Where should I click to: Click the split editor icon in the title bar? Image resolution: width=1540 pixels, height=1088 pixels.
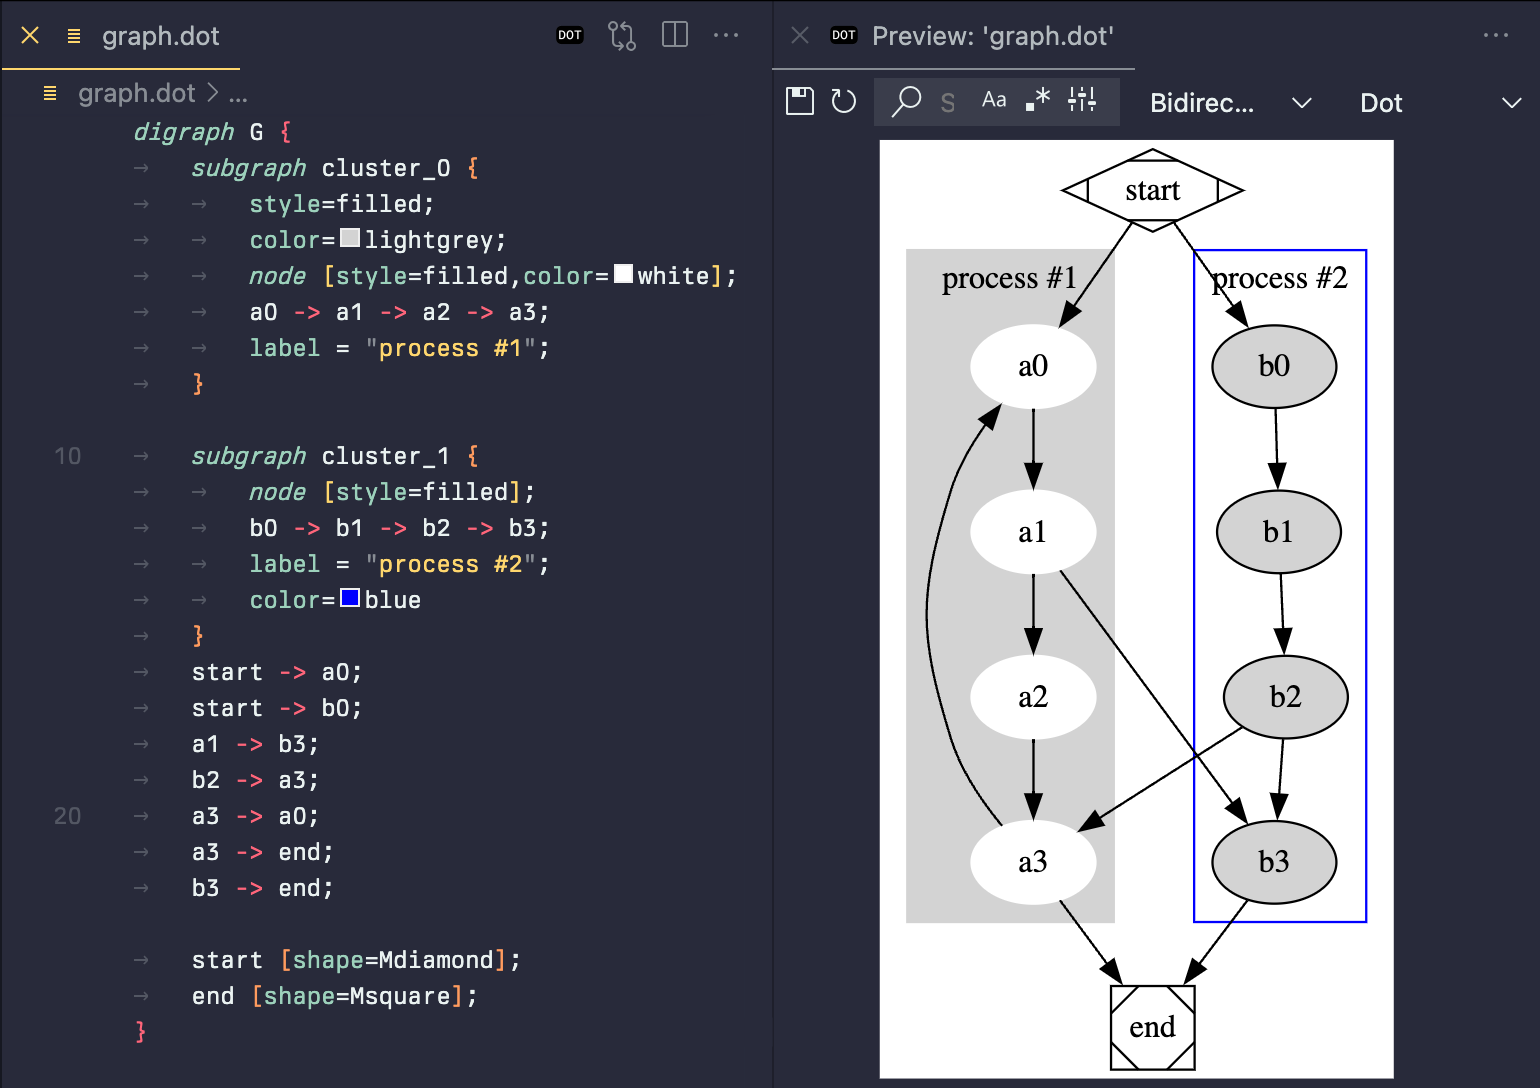pyautogui.click(x=674, y=34)
